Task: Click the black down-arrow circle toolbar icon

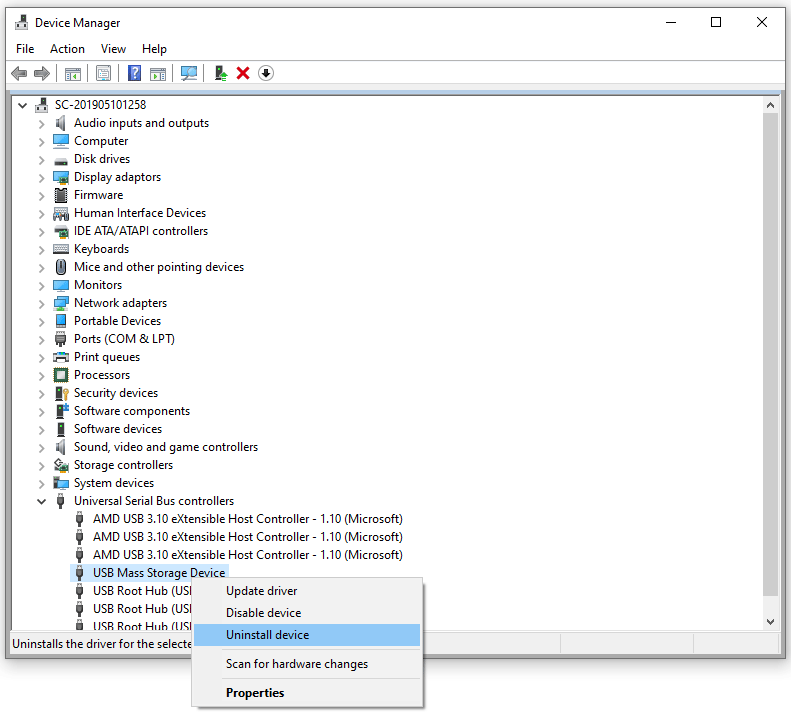Action: 266,73
